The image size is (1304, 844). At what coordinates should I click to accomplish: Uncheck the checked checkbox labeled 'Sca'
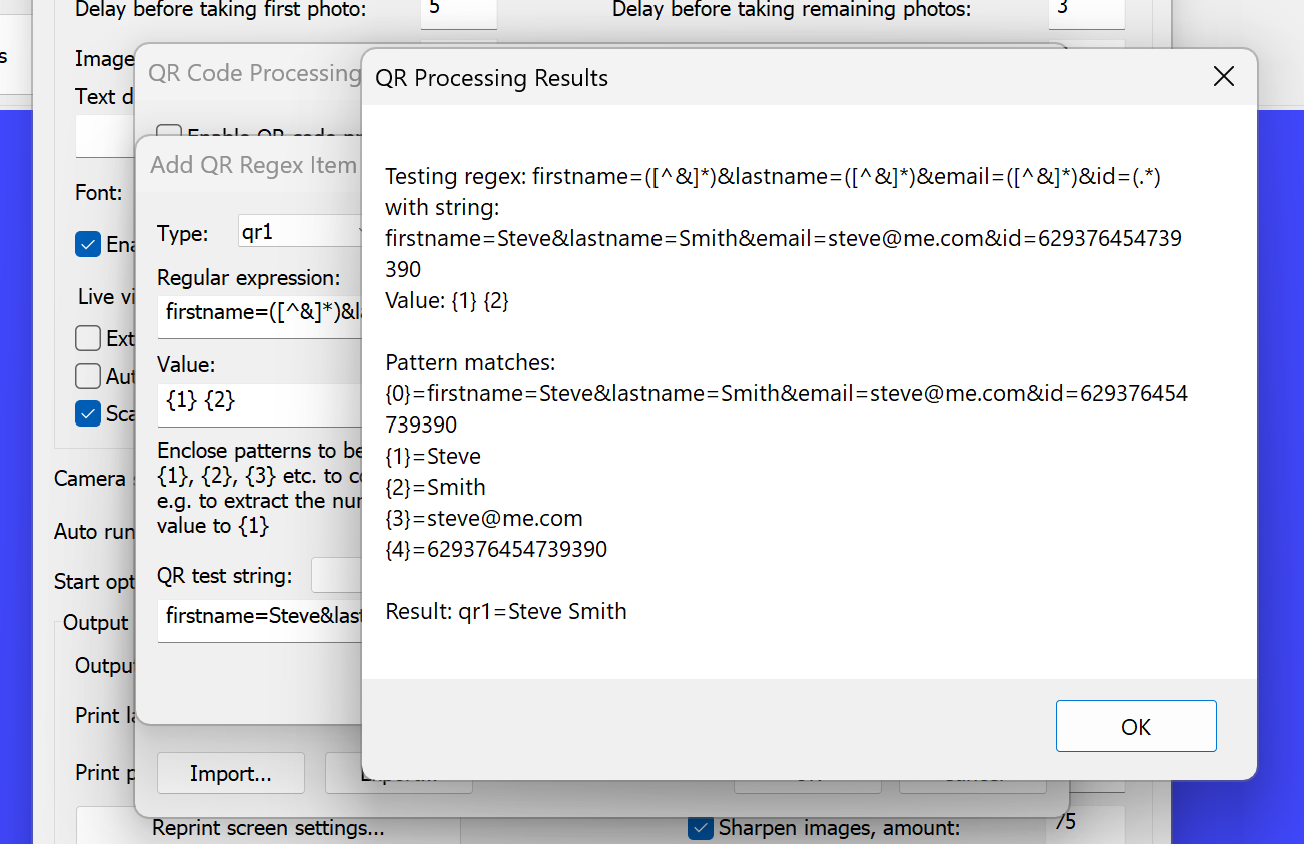pyautogui.click(x=88, y=413)
